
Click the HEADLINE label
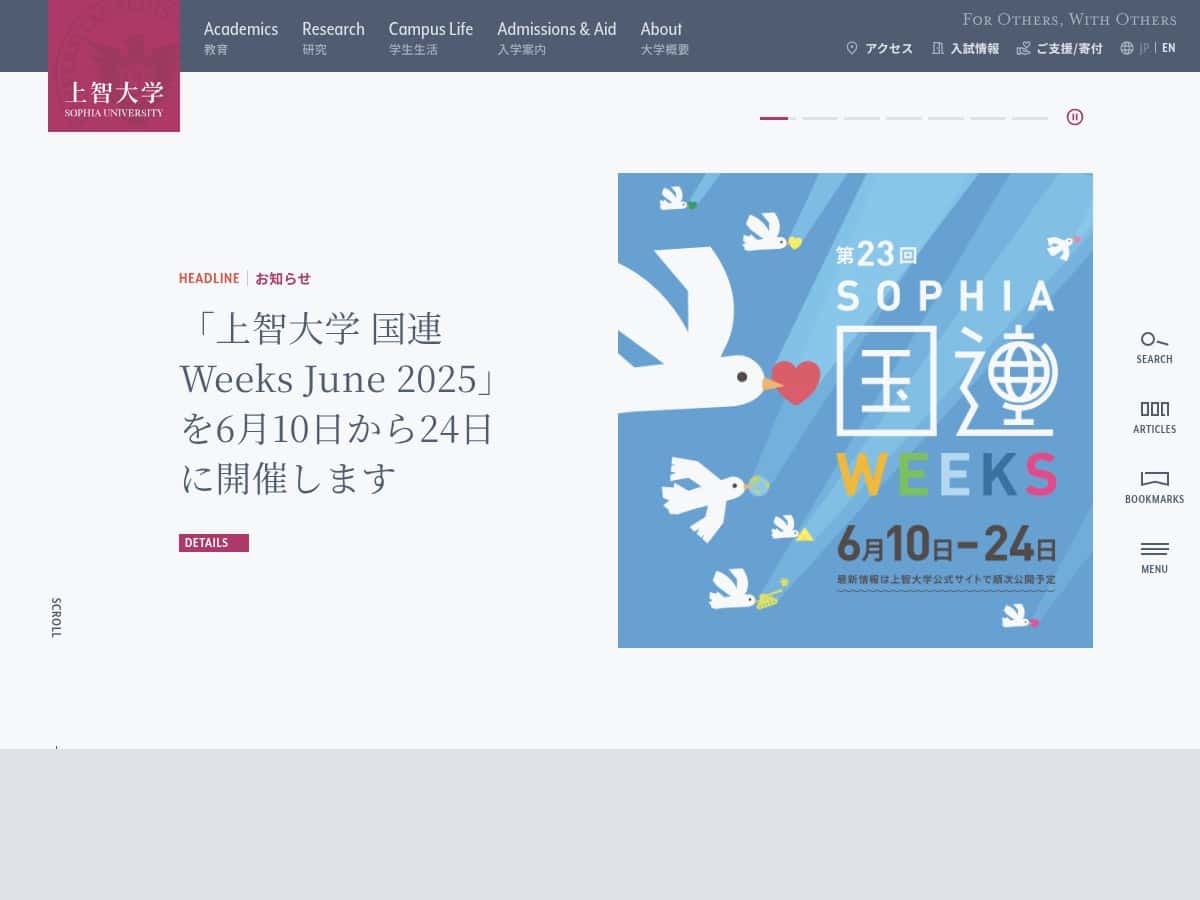click(209, 279)
